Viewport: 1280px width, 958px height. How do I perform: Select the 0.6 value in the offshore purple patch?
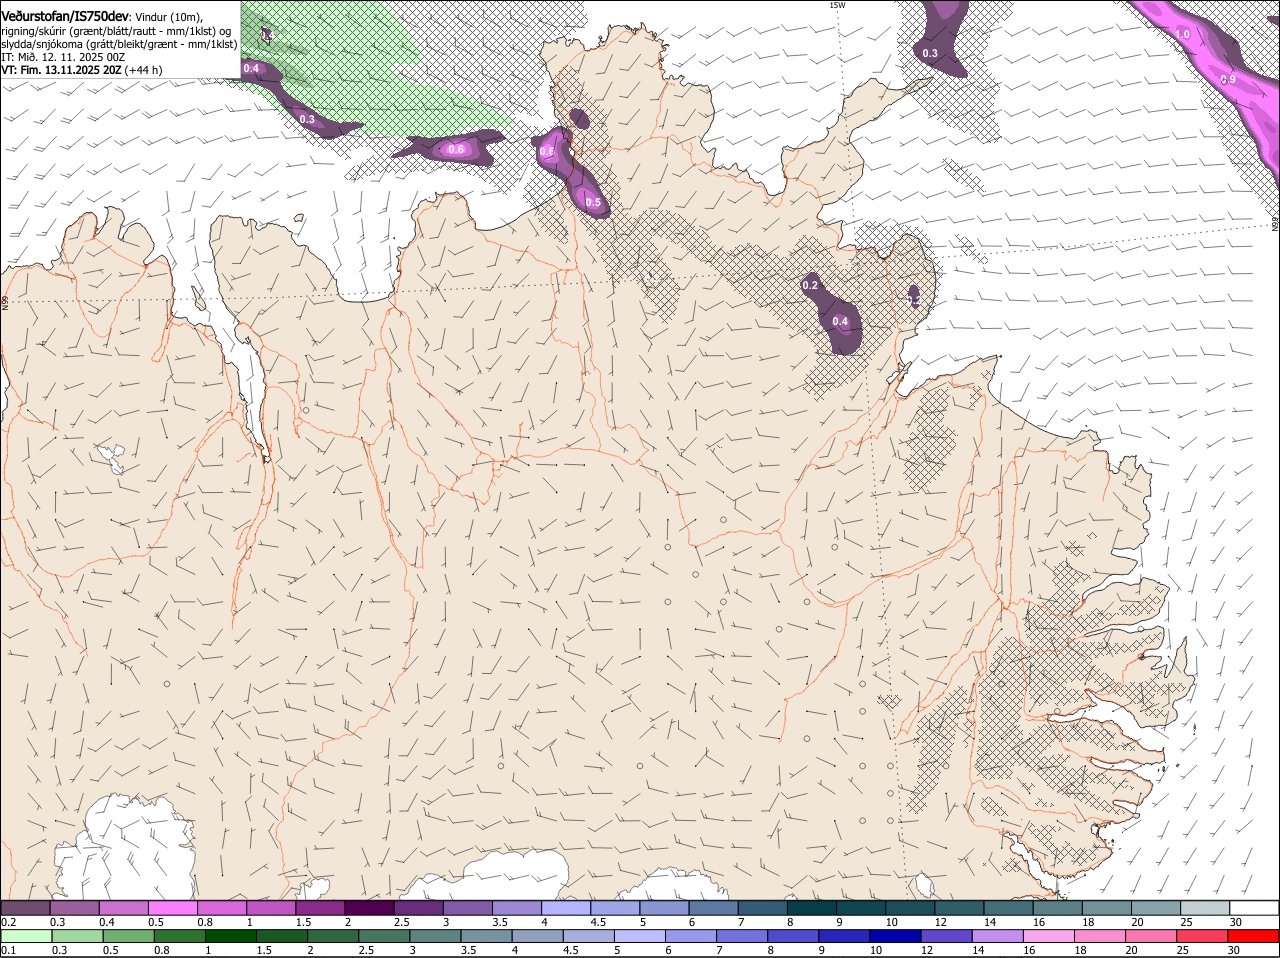click(456, 150)
